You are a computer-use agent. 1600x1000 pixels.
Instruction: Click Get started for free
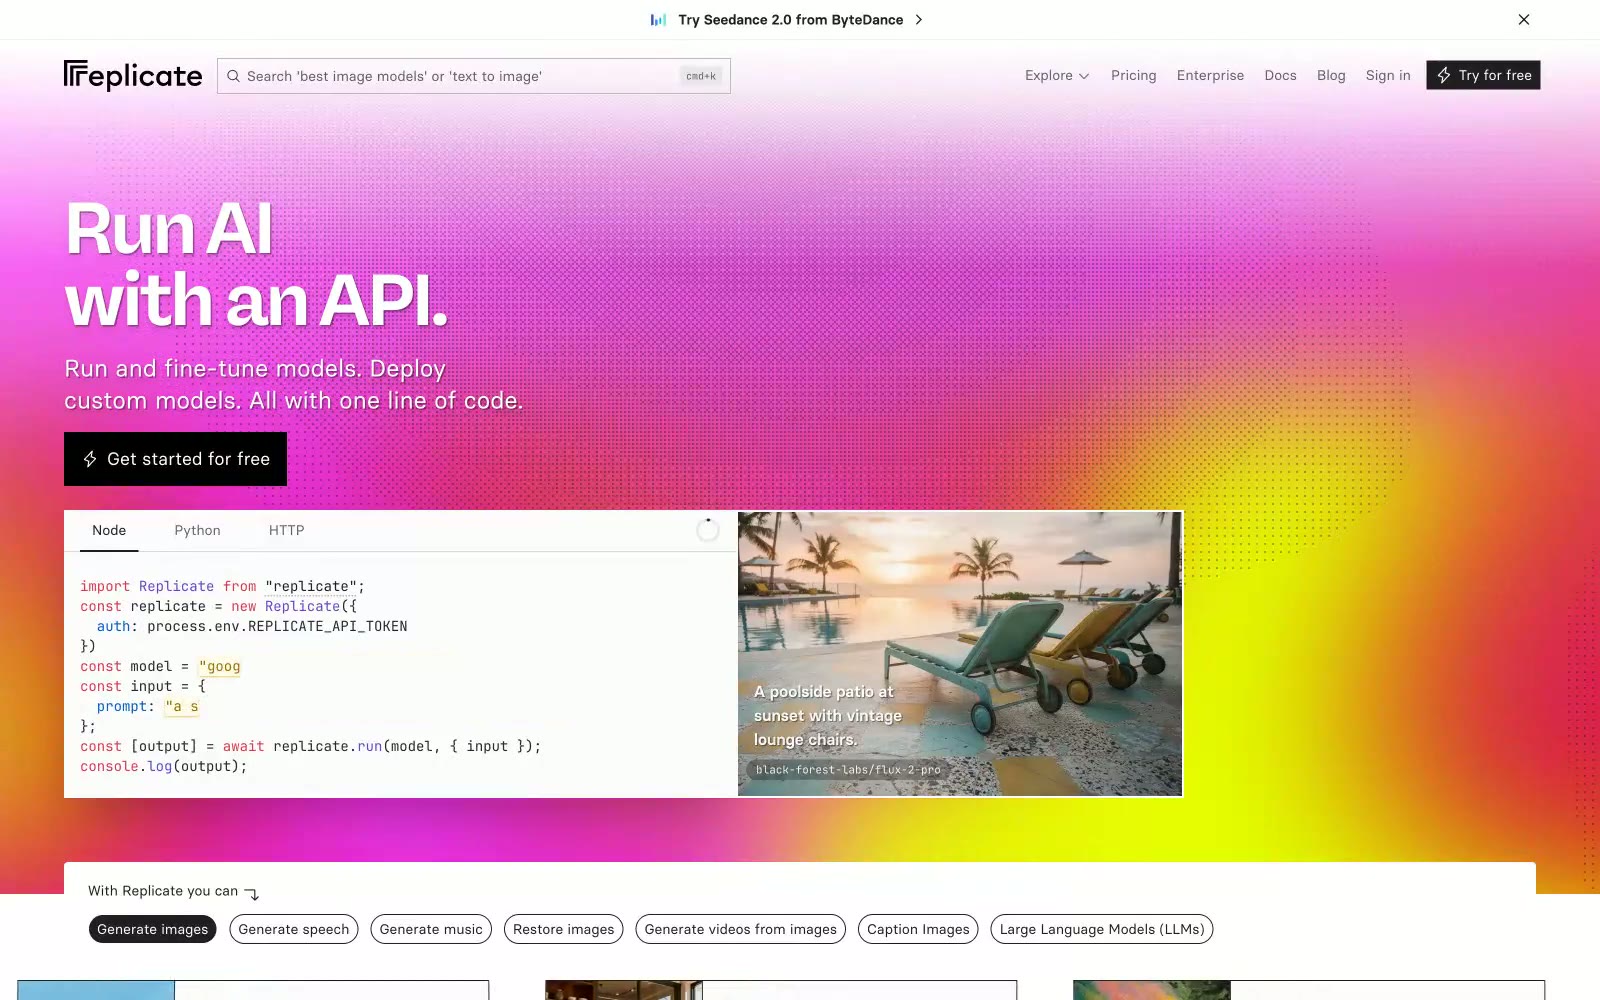[175, 459]
